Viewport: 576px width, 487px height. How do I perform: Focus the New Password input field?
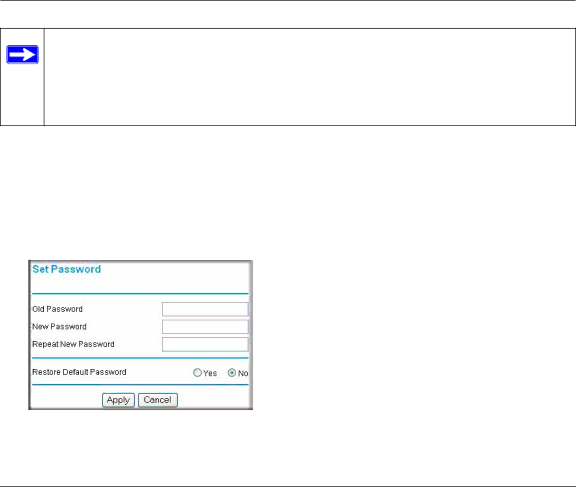click(x=205, y=327)
